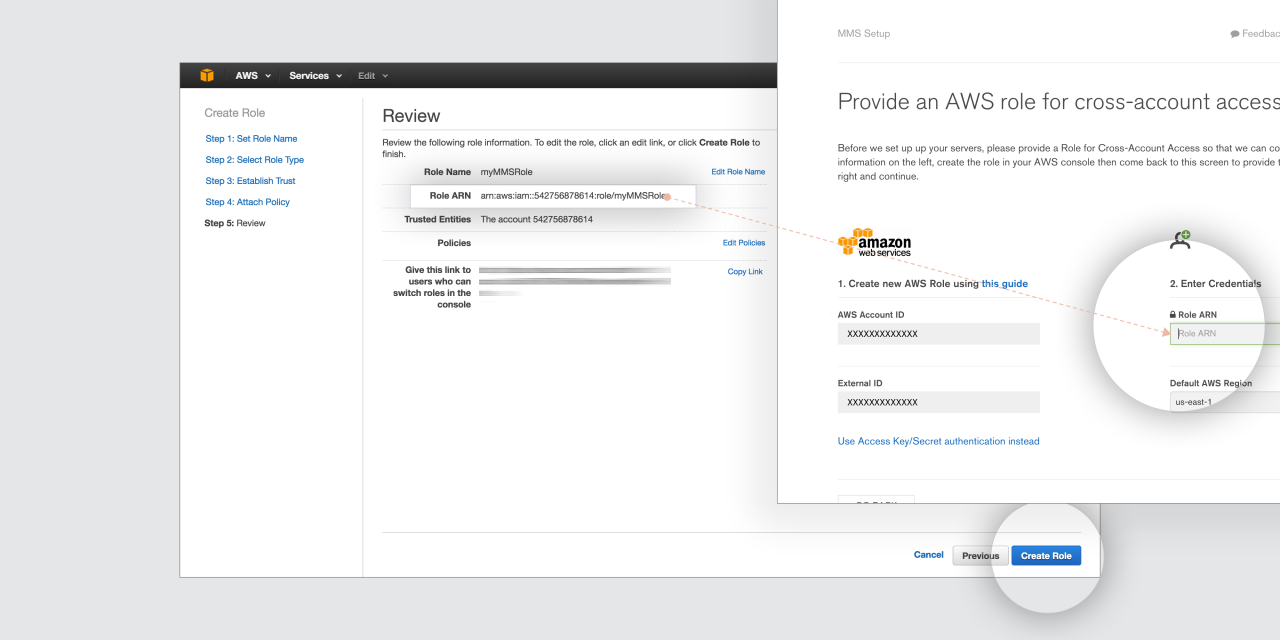Open the Edit Policies link

743,243
